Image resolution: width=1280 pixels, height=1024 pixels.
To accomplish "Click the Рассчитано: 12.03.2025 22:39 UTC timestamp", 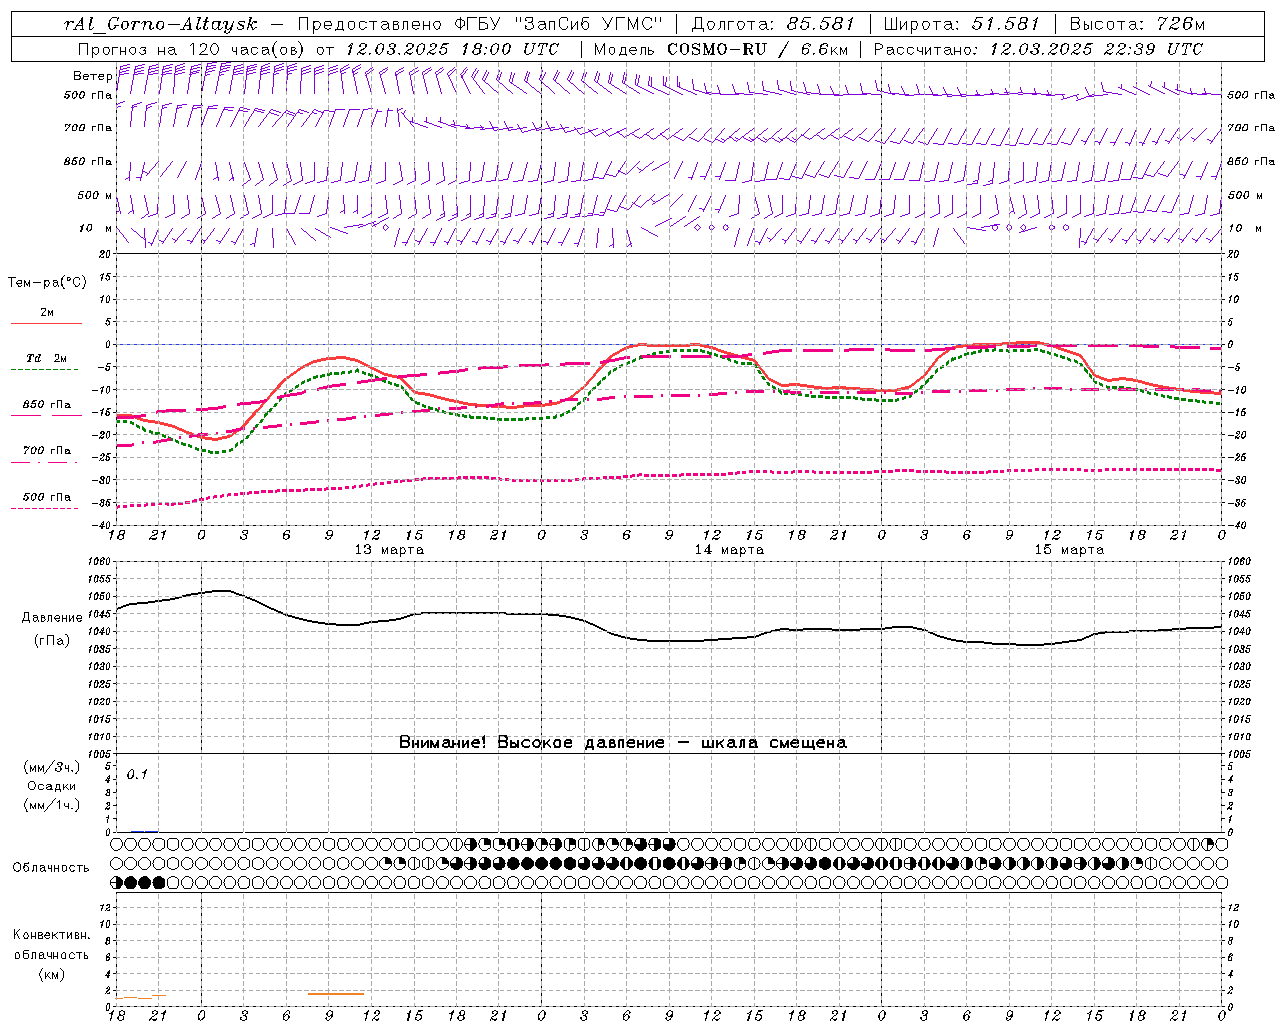I will click(1038, 49).
